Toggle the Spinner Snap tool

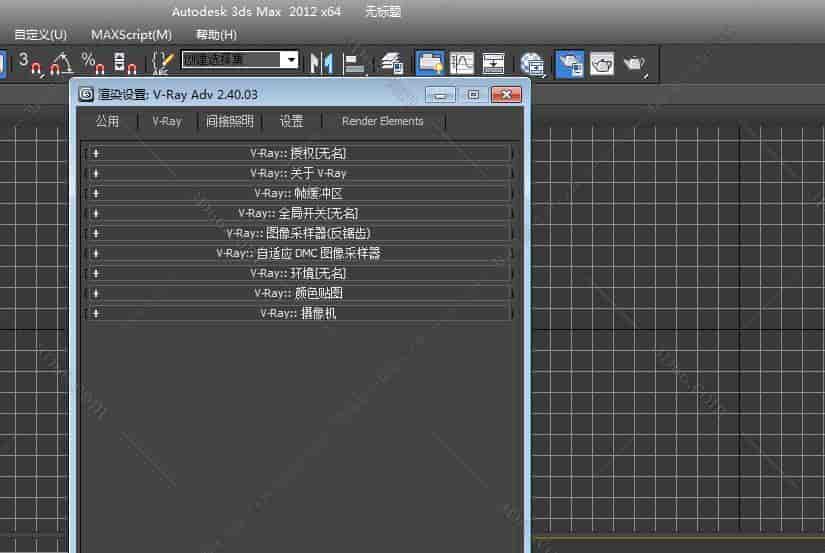pos(125,63)
